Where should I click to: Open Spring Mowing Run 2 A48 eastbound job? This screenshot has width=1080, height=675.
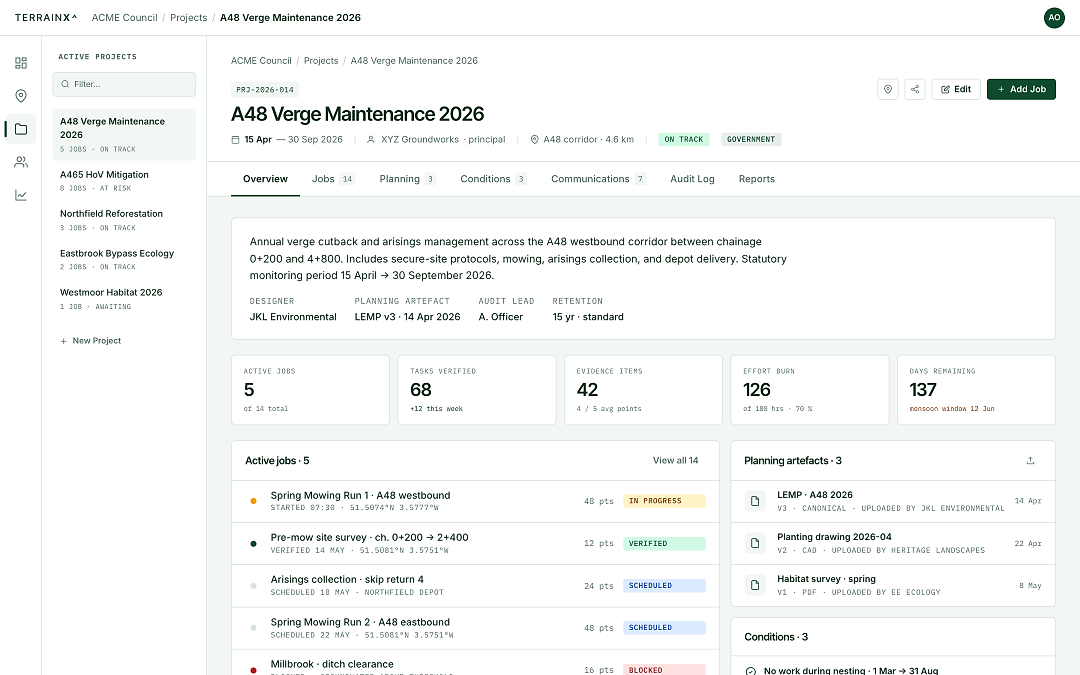475,628
